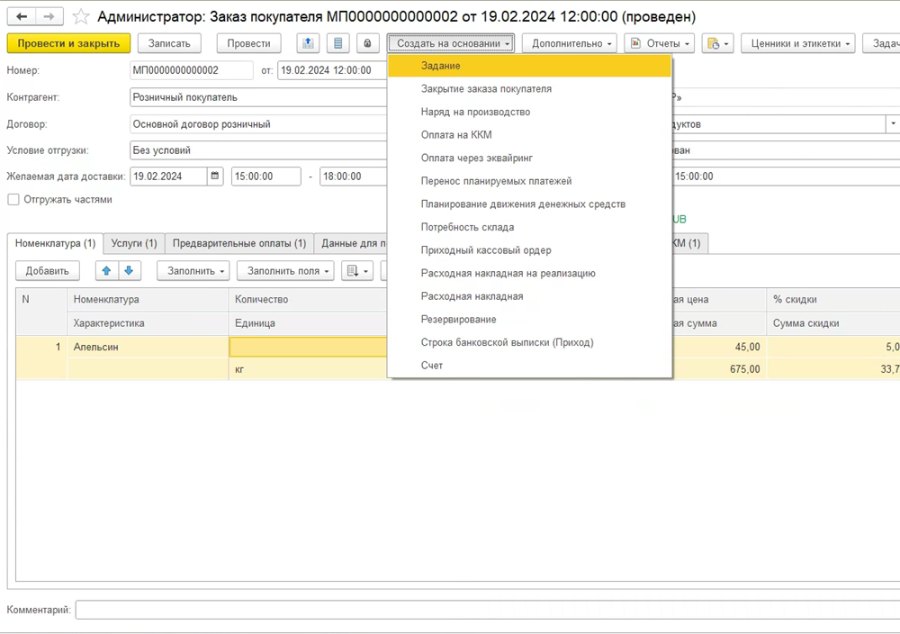Choose "Потребность склада" menu item
900x634 pixels.
click(530, 227)
